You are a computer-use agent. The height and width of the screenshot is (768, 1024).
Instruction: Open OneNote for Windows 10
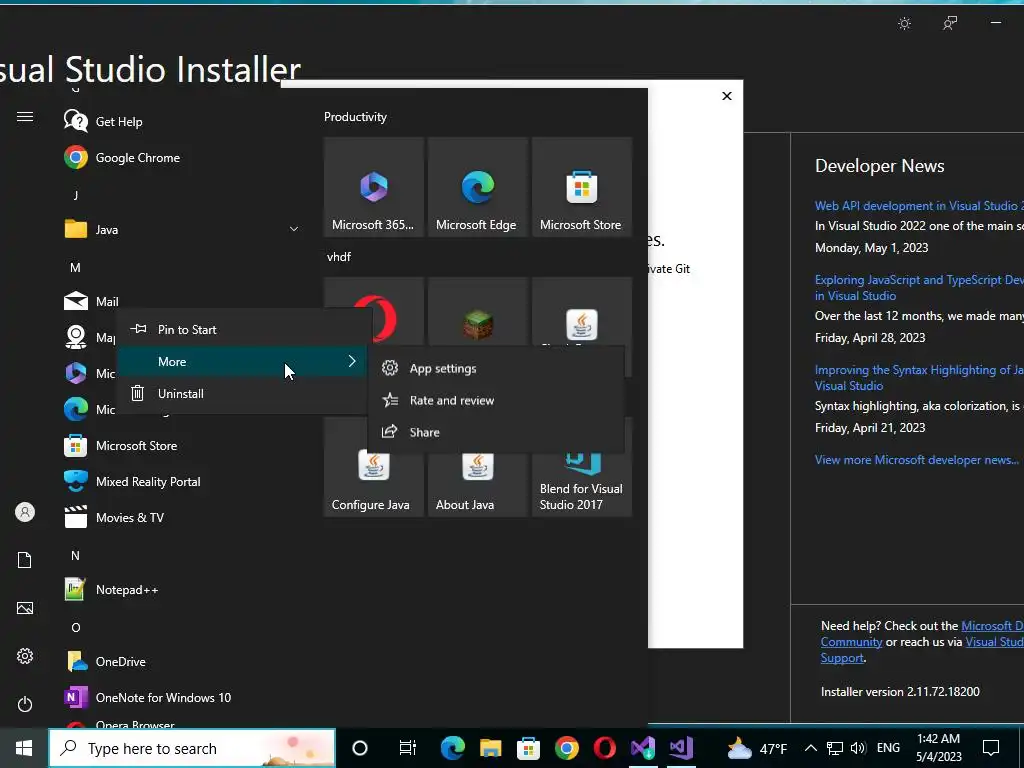(x=163, y=697)
